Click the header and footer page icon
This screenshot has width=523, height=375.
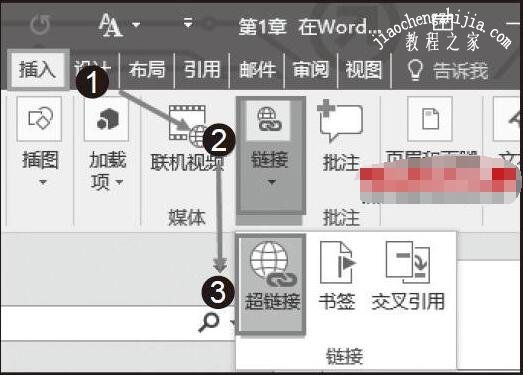430,119
